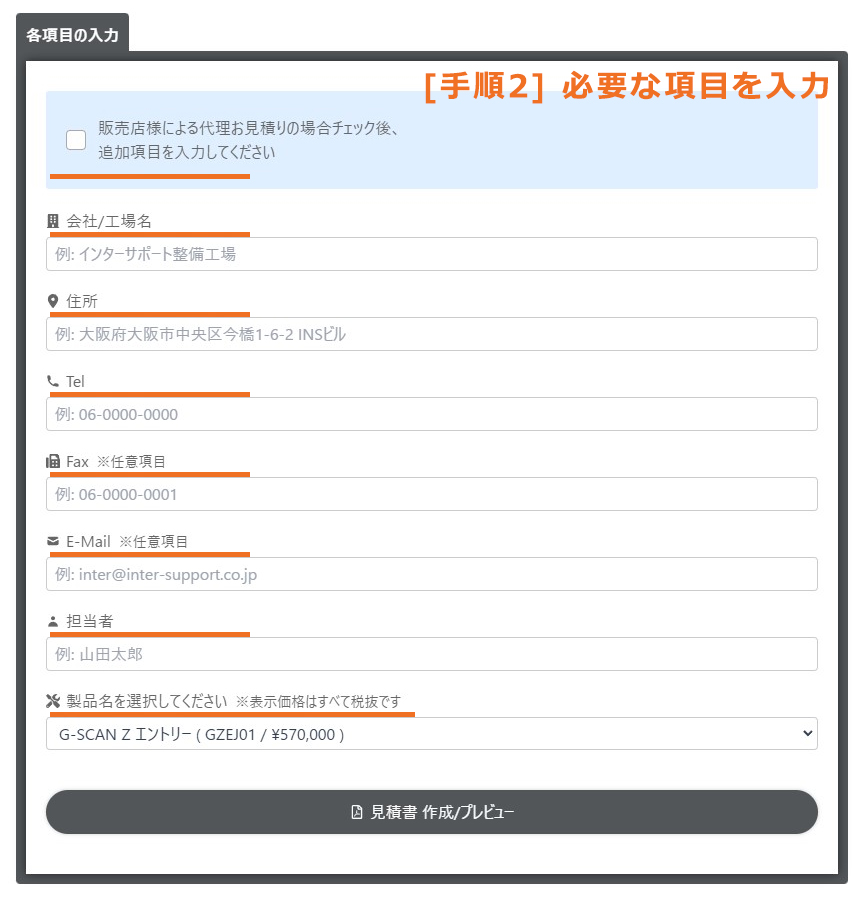Click the telephone icon beside Tel

tap(54, 381)
